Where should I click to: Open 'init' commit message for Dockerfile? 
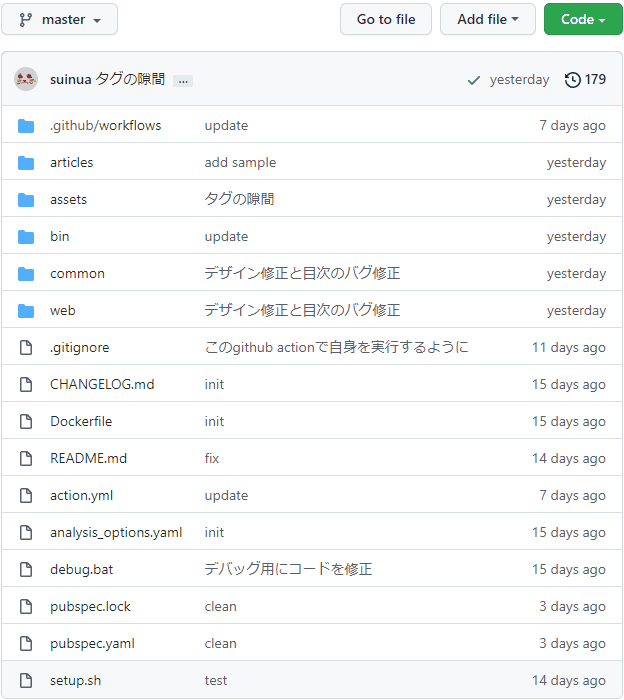pos(214,421)
